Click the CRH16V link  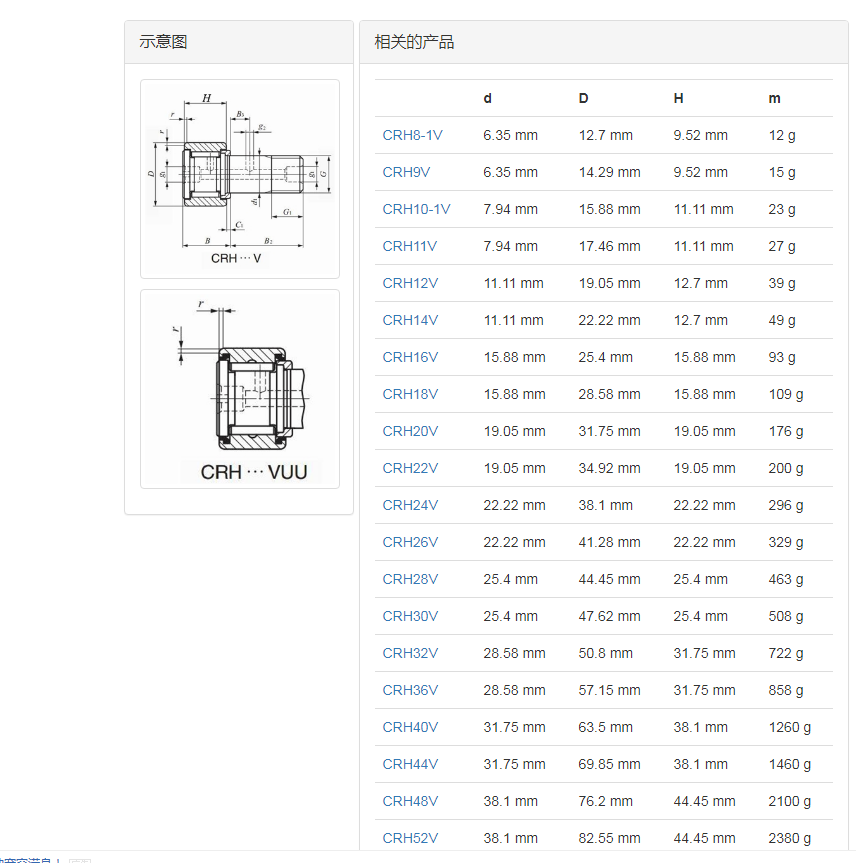410,357
